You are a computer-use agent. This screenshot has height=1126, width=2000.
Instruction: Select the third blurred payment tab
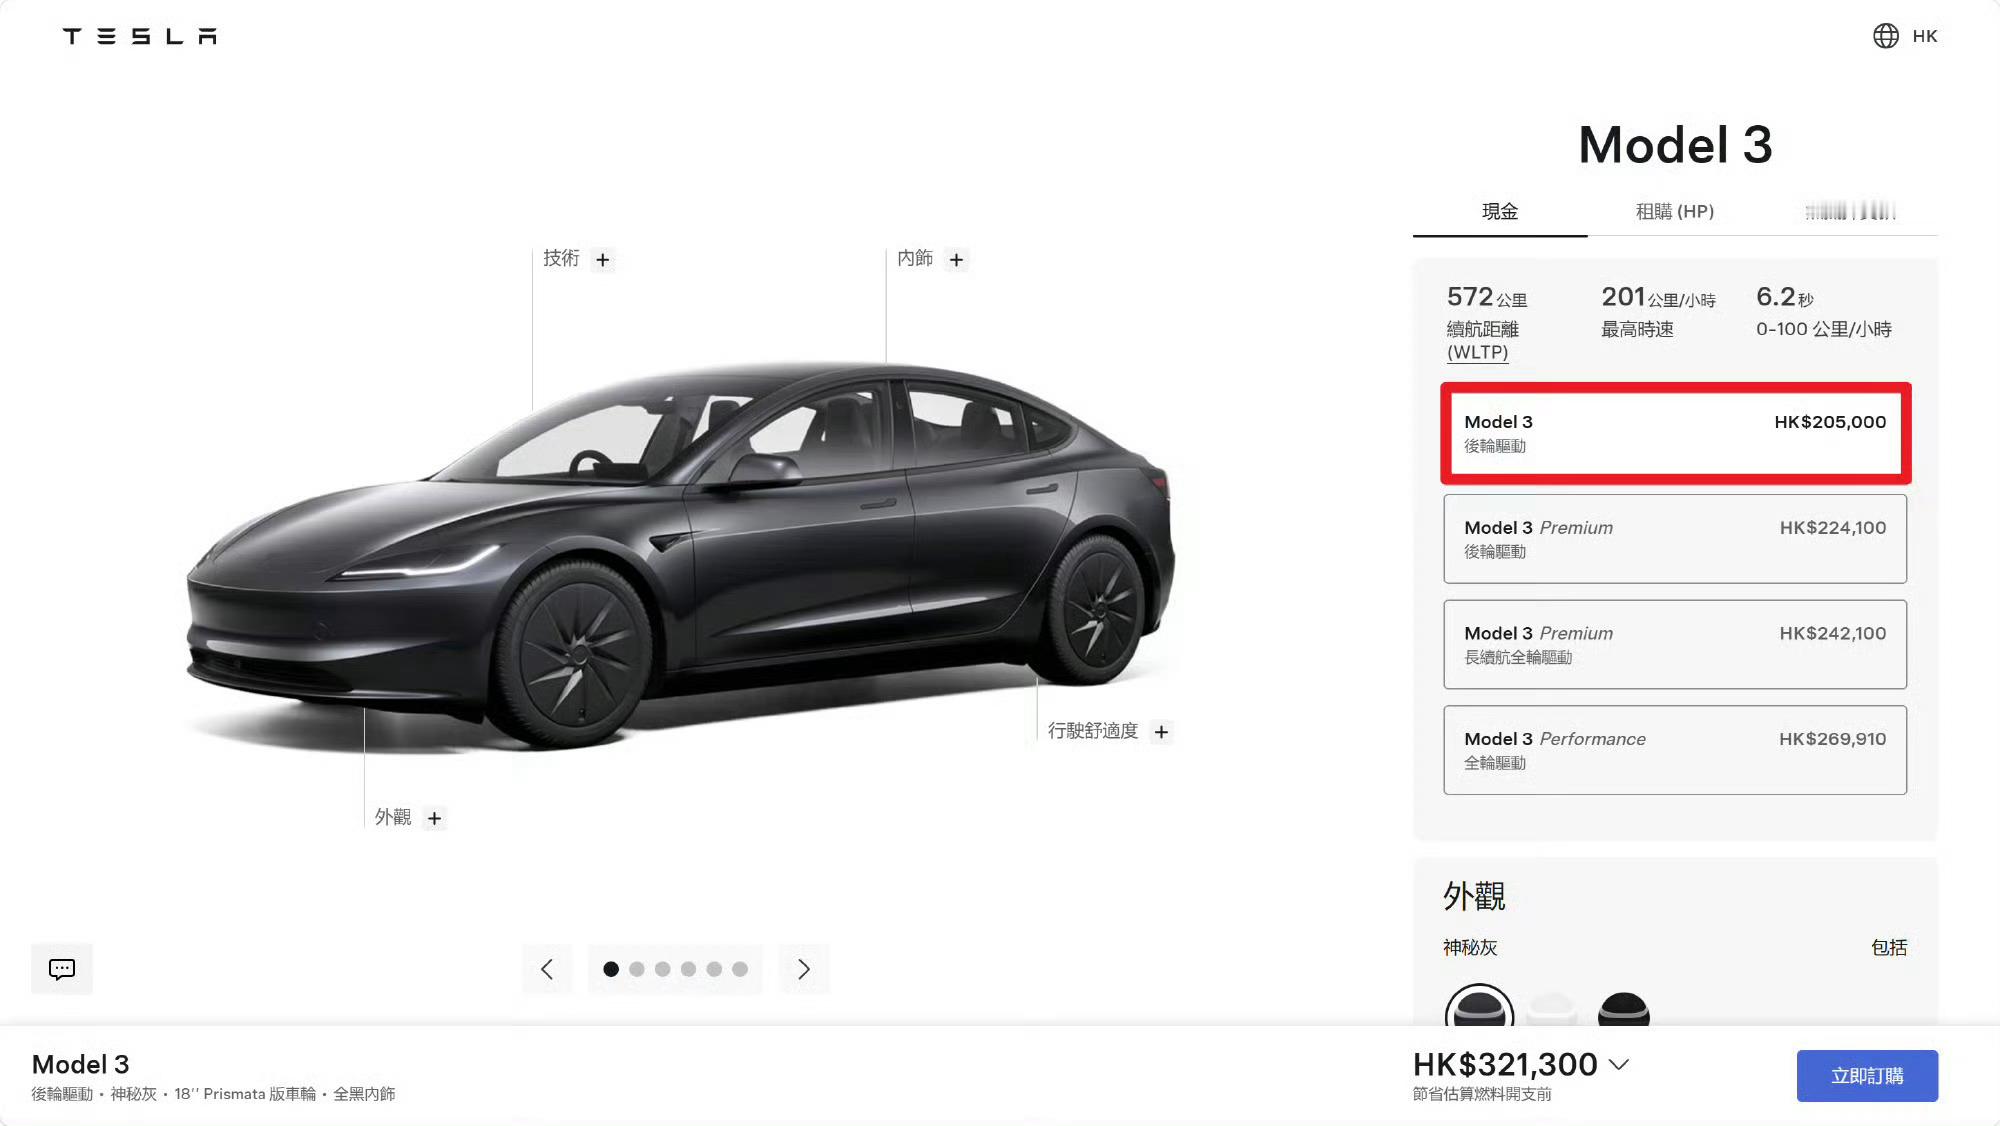pos(1850,212)
